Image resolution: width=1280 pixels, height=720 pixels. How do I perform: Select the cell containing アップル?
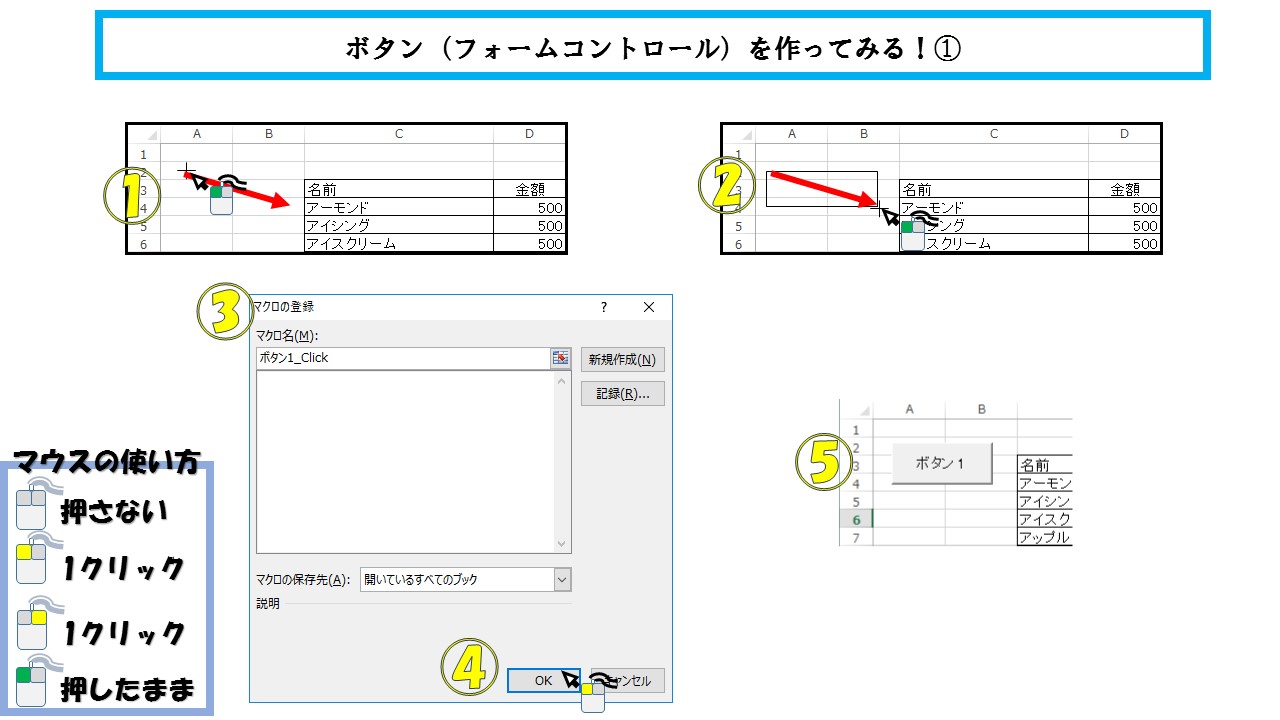1044,537
